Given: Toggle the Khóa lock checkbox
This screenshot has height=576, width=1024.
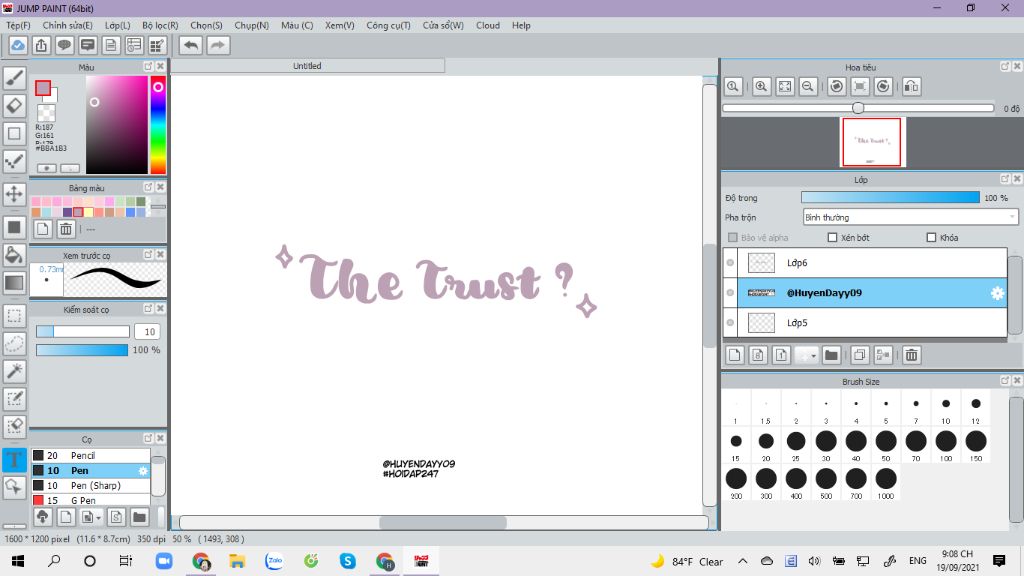Looking at the screenshot, I should [931, 238].
